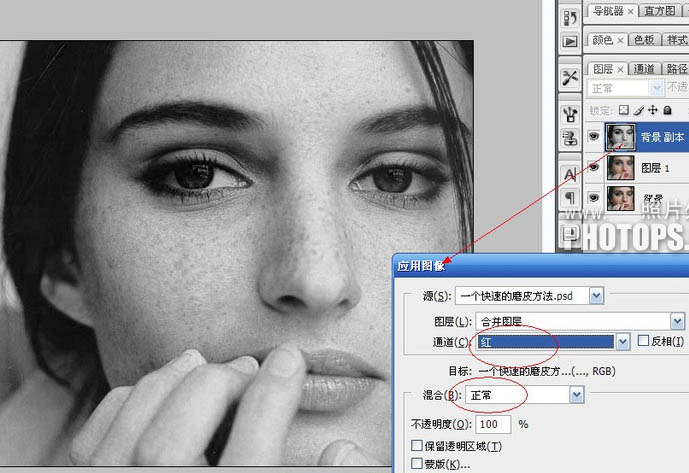The image size is (689, 473).
Task: Hide the 图层 1 layer
Action: click(594, 167)
